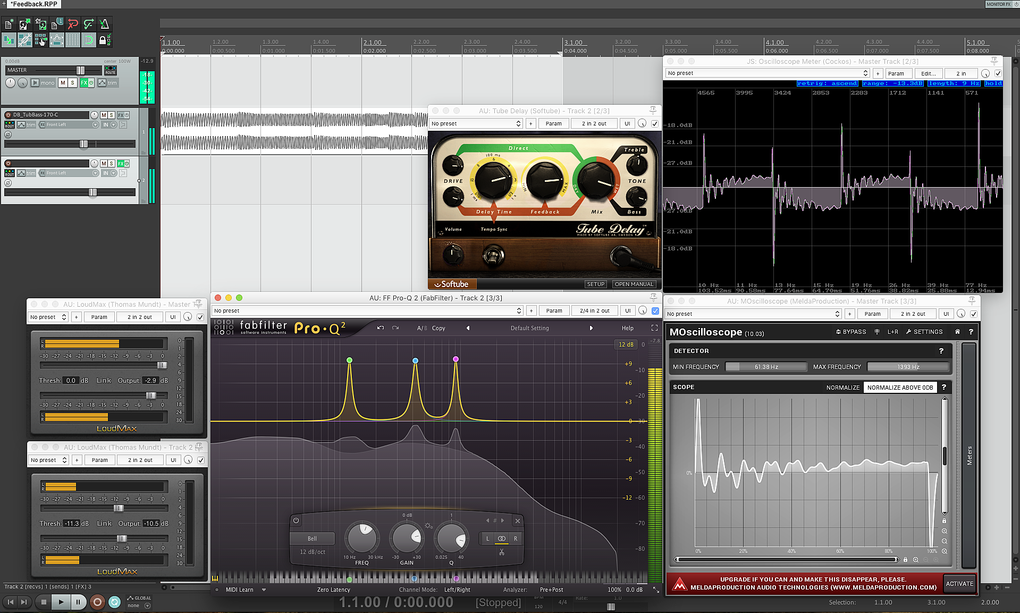This screenshot has height=613, width=1020.
Task: Click the master track Route icon
Action: coord(111,70)
